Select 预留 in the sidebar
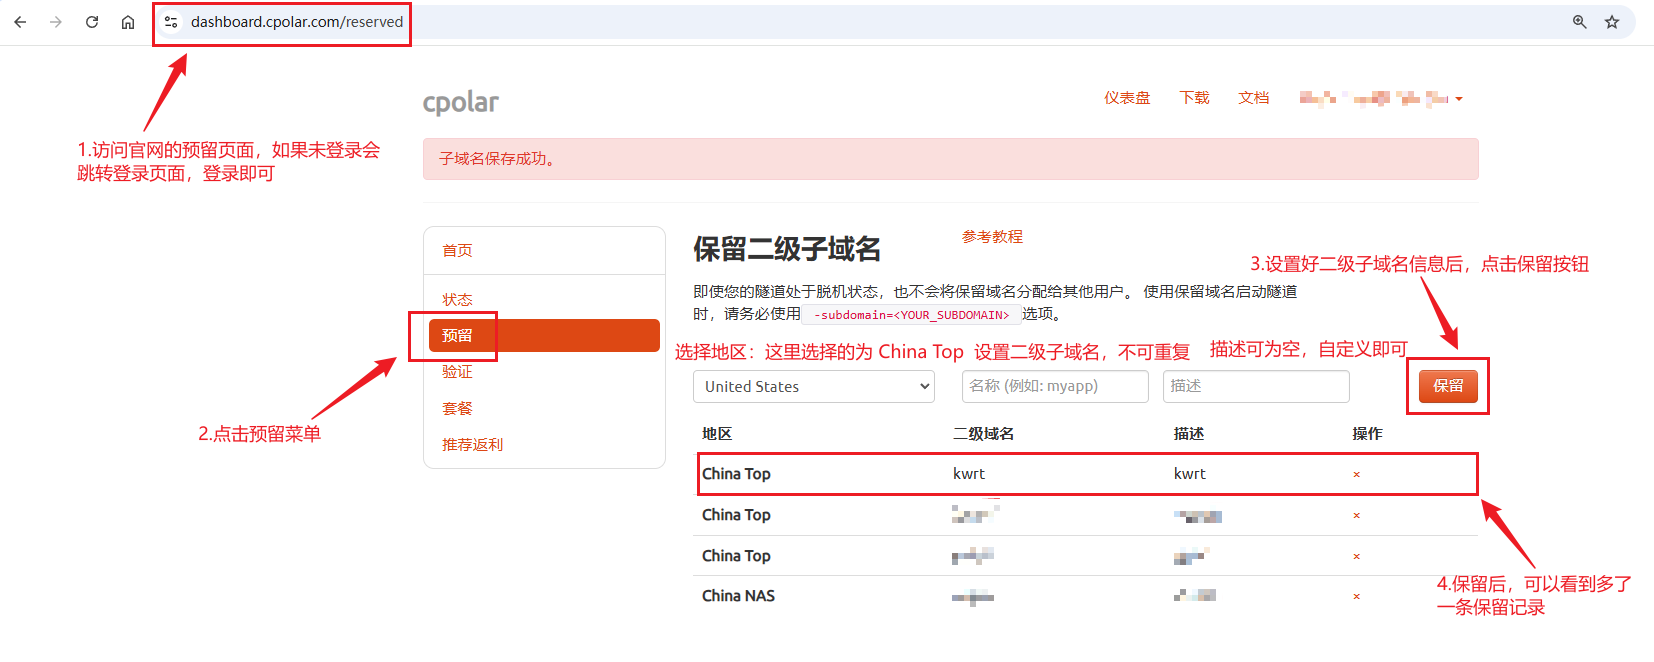This screenshot has height=662, width=1654. click(544, 336)
